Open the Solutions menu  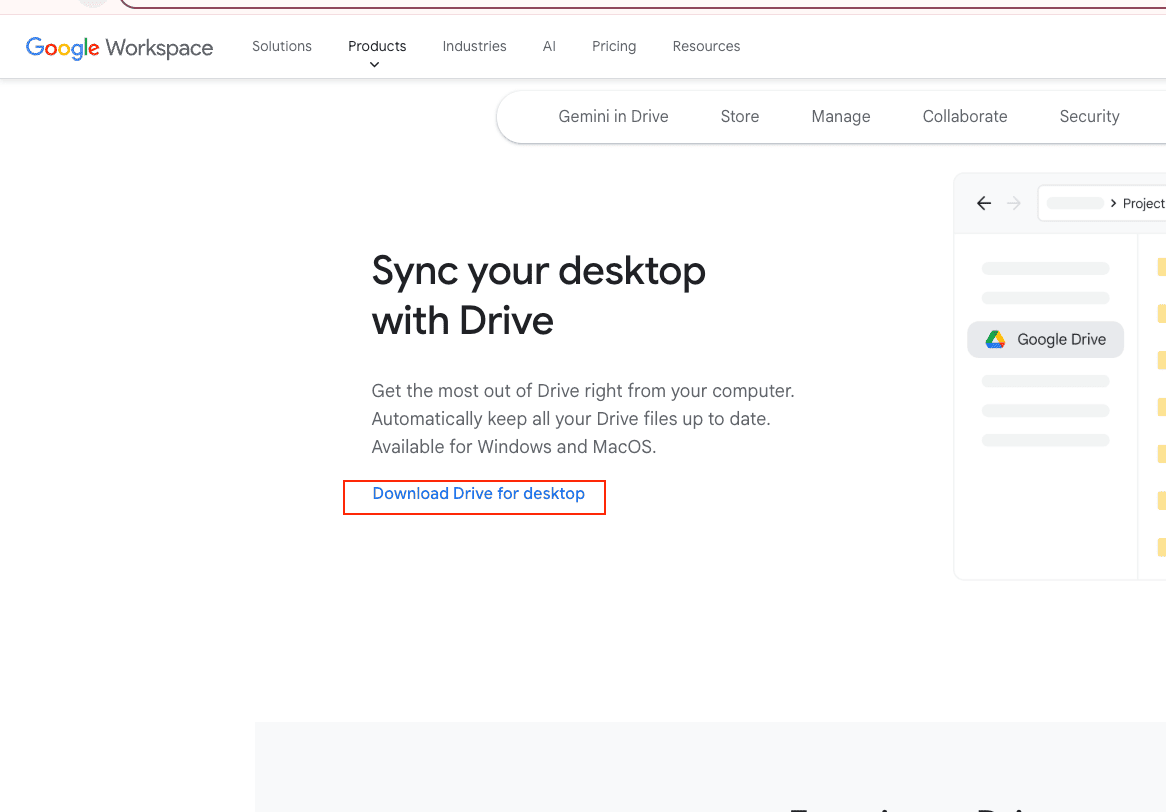pos(282,46)
